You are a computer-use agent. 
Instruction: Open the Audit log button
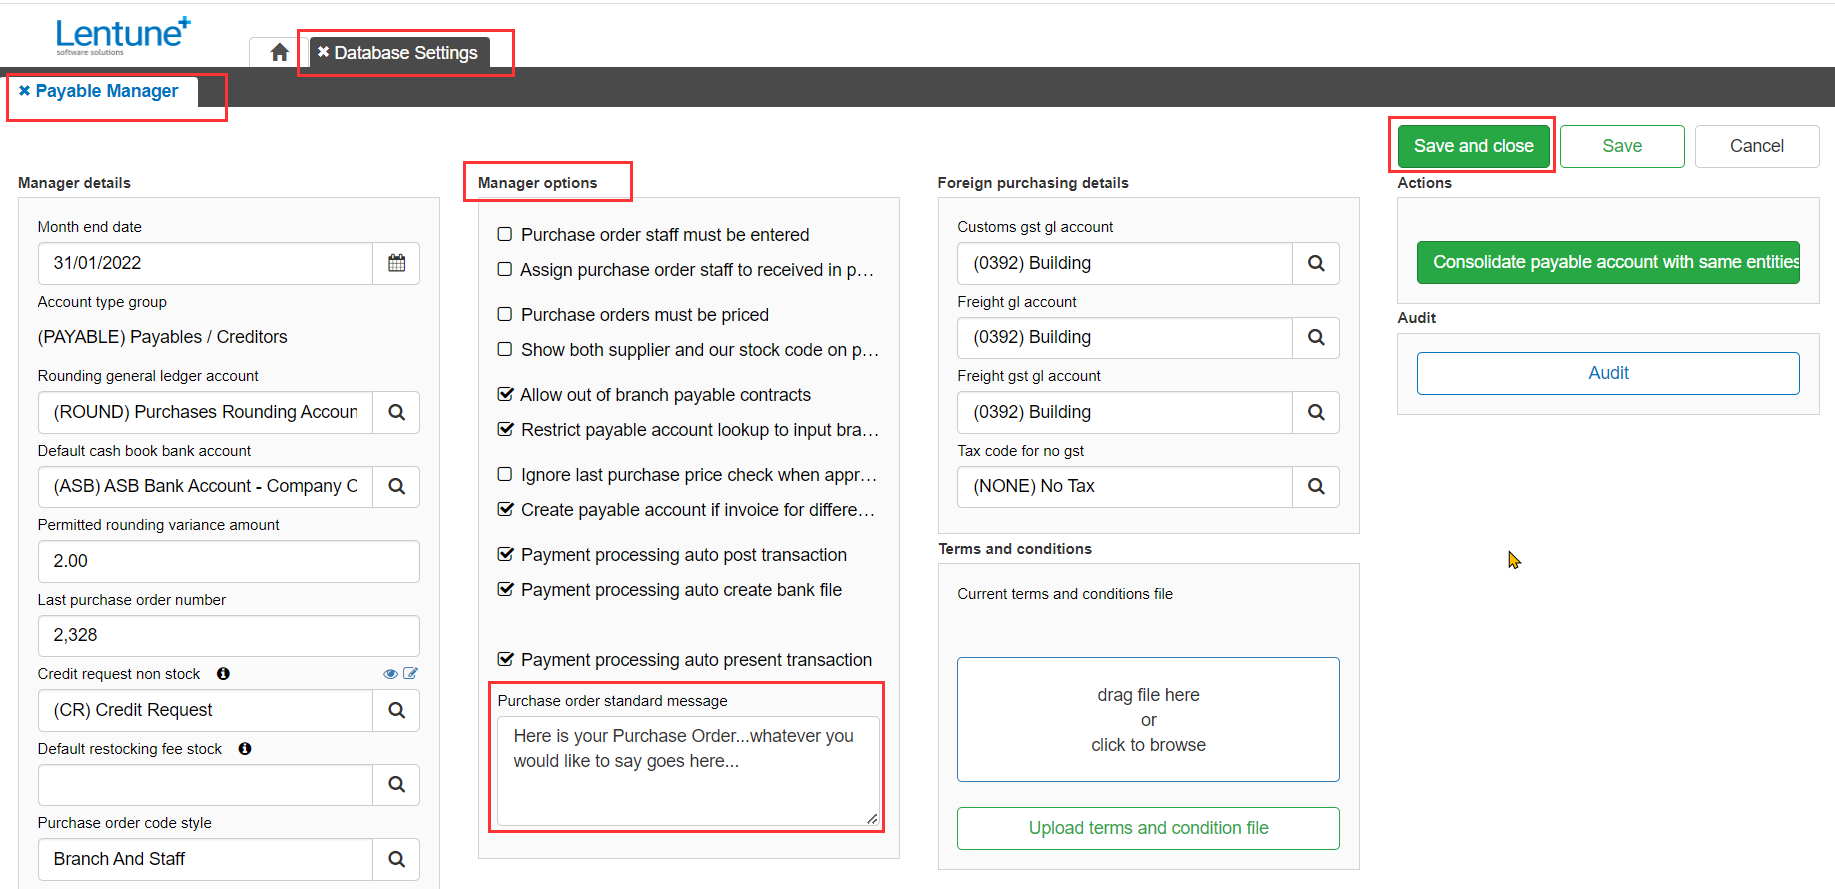(1608, 373)
